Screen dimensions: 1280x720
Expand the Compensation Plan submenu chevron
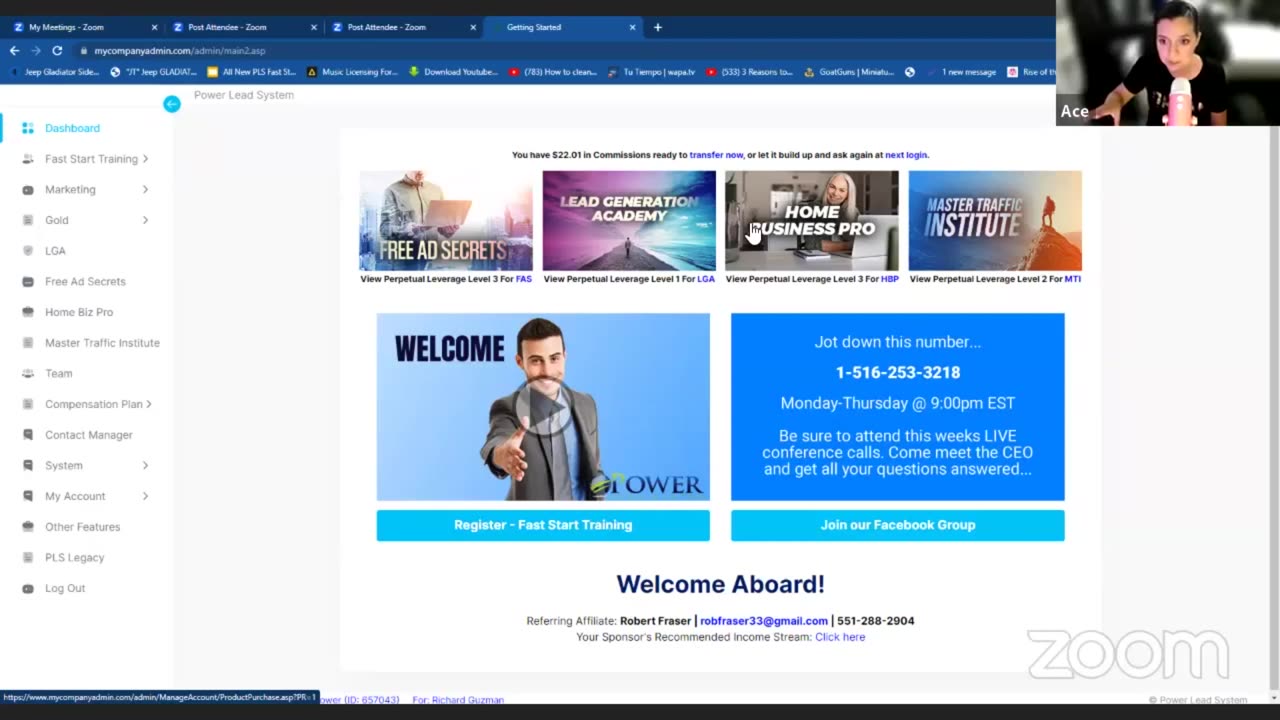pyautogui.click(x=148, y=404)
